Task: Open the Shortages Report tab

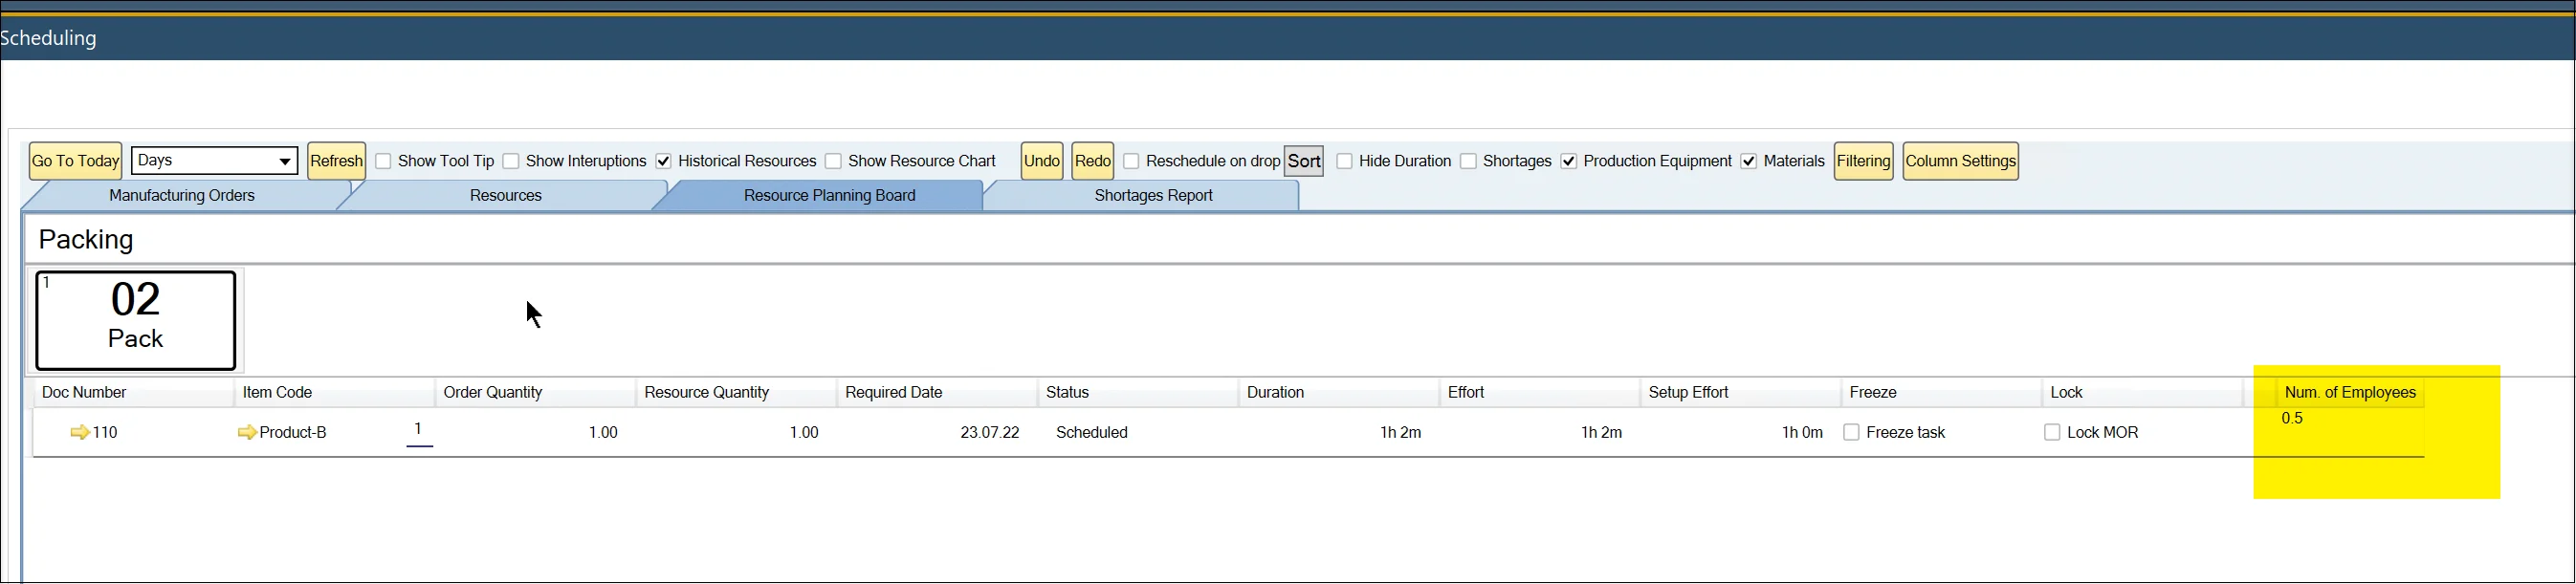Action: pyautogui.click(x=1153, y=195)
